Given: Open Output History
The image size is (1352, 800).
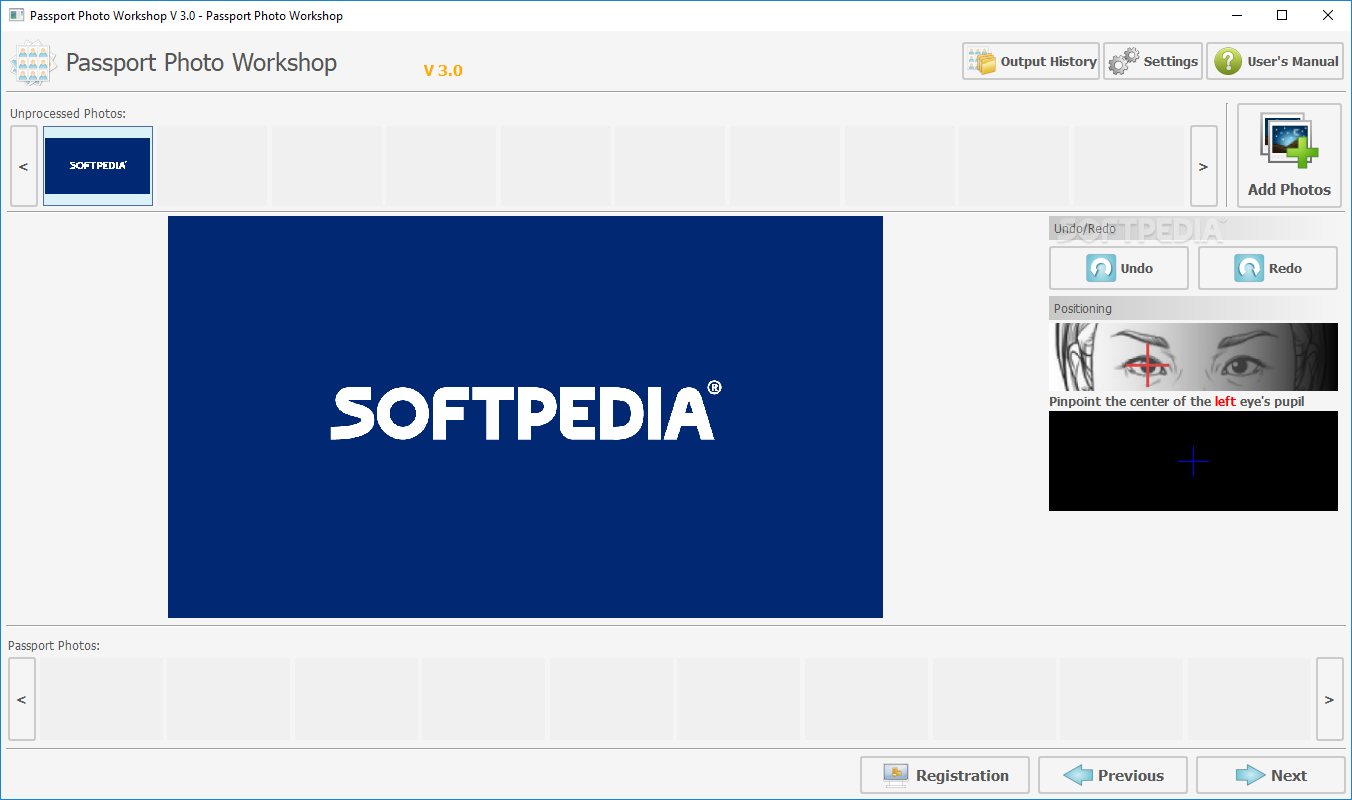Looking at the screenshot, I should tap(1031, 61).
